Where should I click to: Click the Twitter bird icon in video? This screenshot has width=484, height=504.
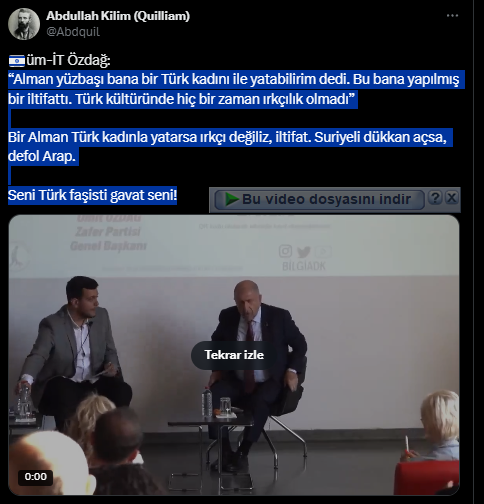click(x=304, y=252)
